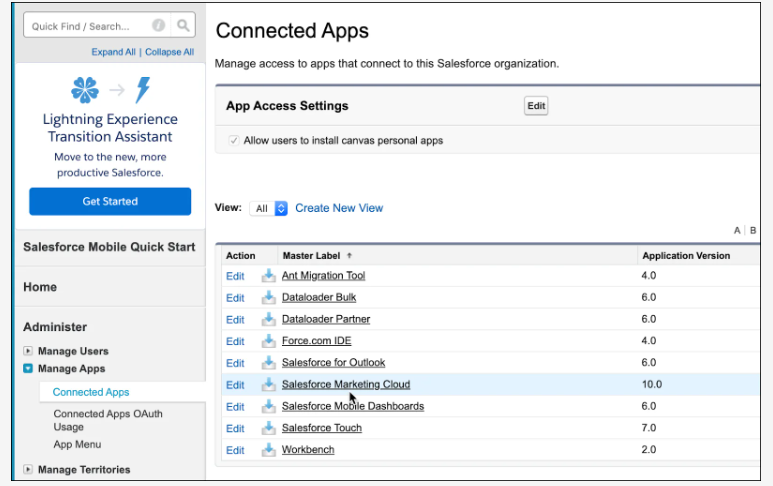Click Edit for Salesforce Touch
This screenshot has width=773, height=486.
click(x=235, y=428)
